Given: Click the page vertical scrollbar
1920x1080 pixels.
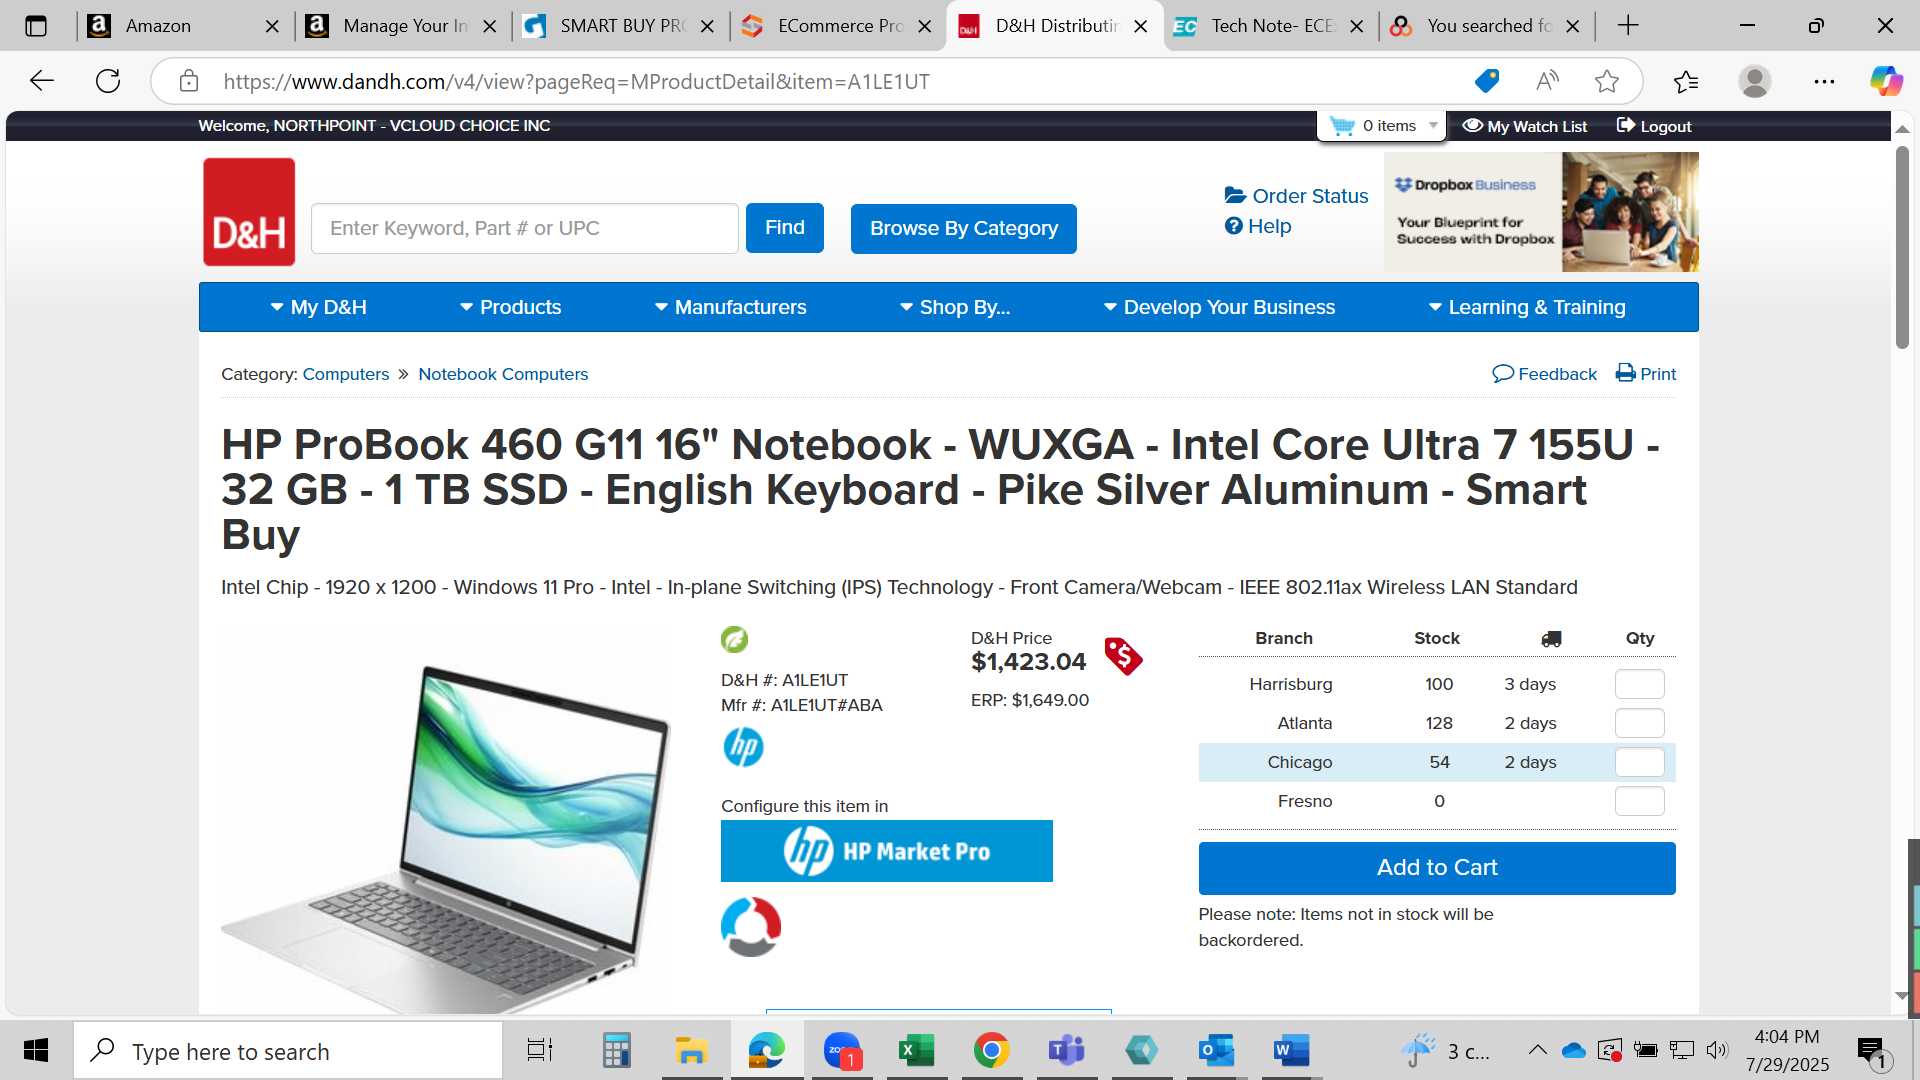Looking at the screenshot, I should (1902, 248).
